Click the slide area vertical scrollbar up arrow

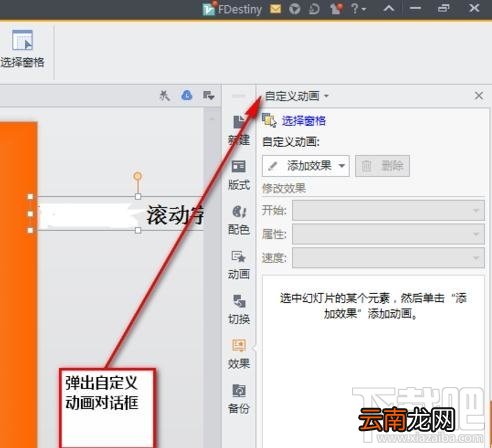(212, 118)
